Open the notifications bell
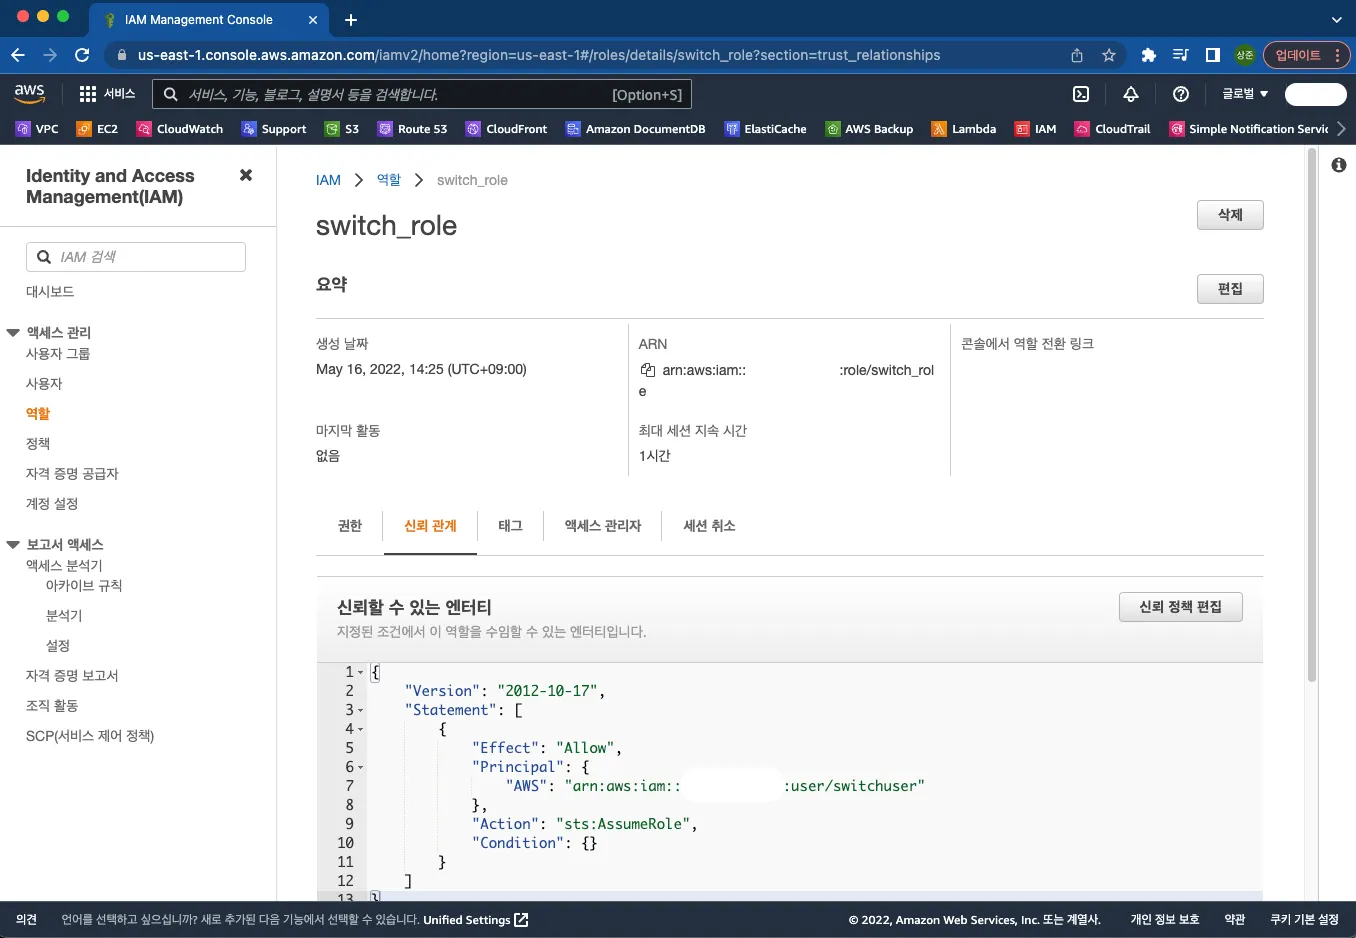Viewport: 1356px width, 938px height. (x=1131, y=94)
